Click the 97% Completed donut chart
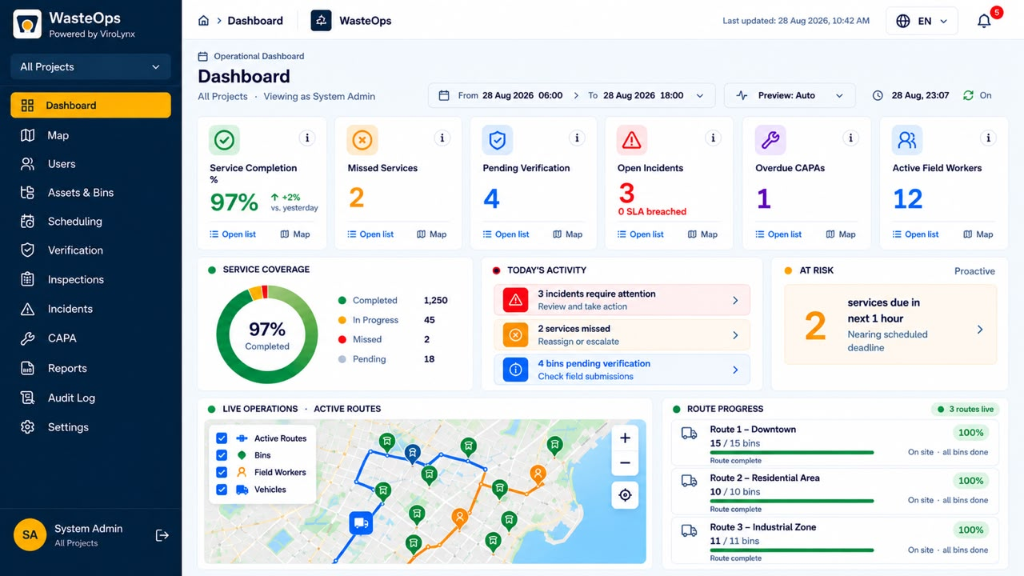The width and height of the screenshot is (1024, 576). [266, 334]
